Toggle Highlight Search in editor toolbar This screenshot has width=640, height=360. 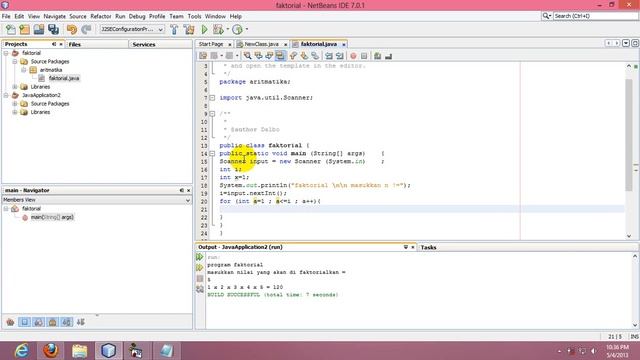click(x=280, y=56)
